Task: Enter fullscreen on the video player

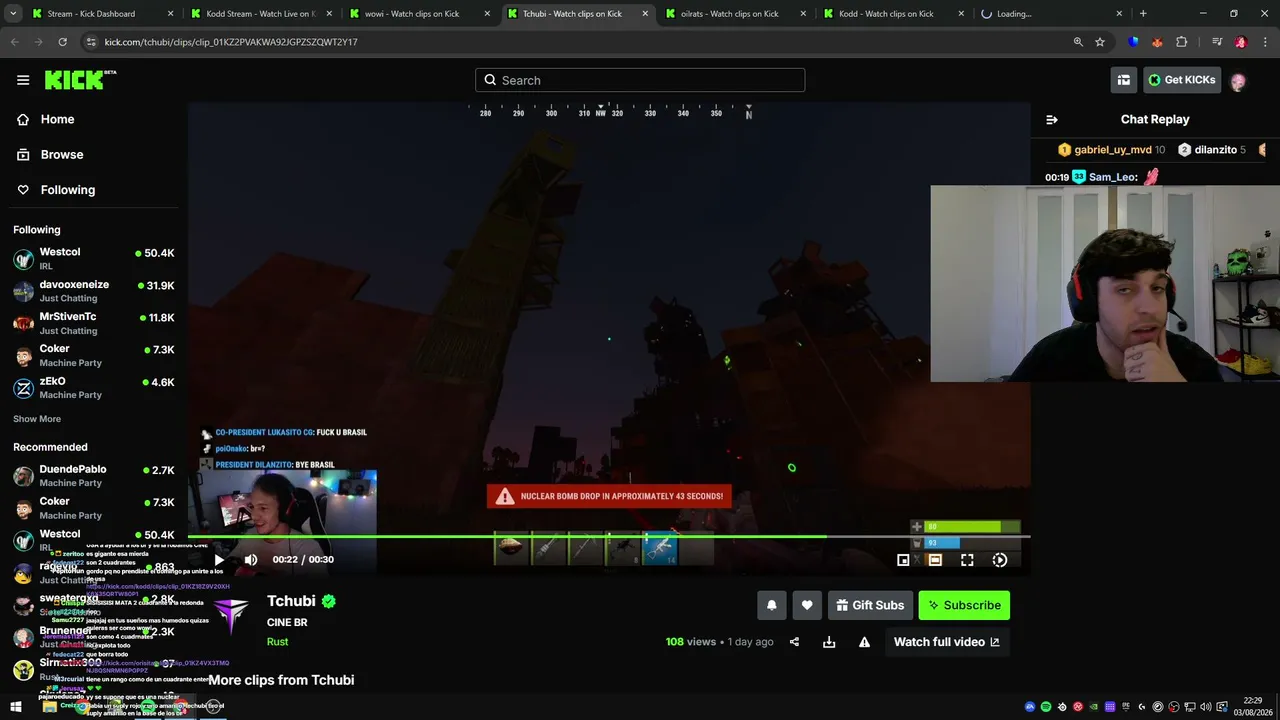Action: point(967,560)
